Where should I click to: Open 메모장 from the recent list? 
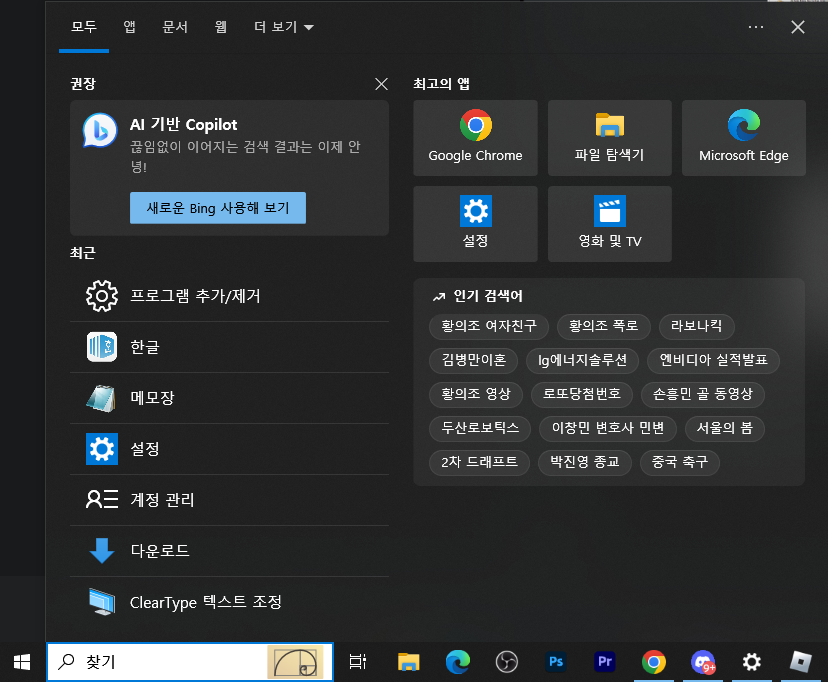(229, 398)
